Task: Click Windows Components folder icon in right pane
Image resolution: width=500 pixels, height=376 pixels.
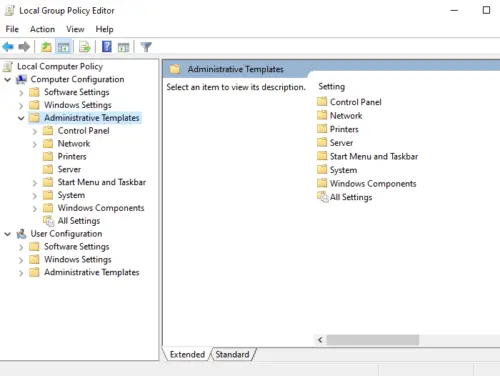Action: [x=322, y=183]
